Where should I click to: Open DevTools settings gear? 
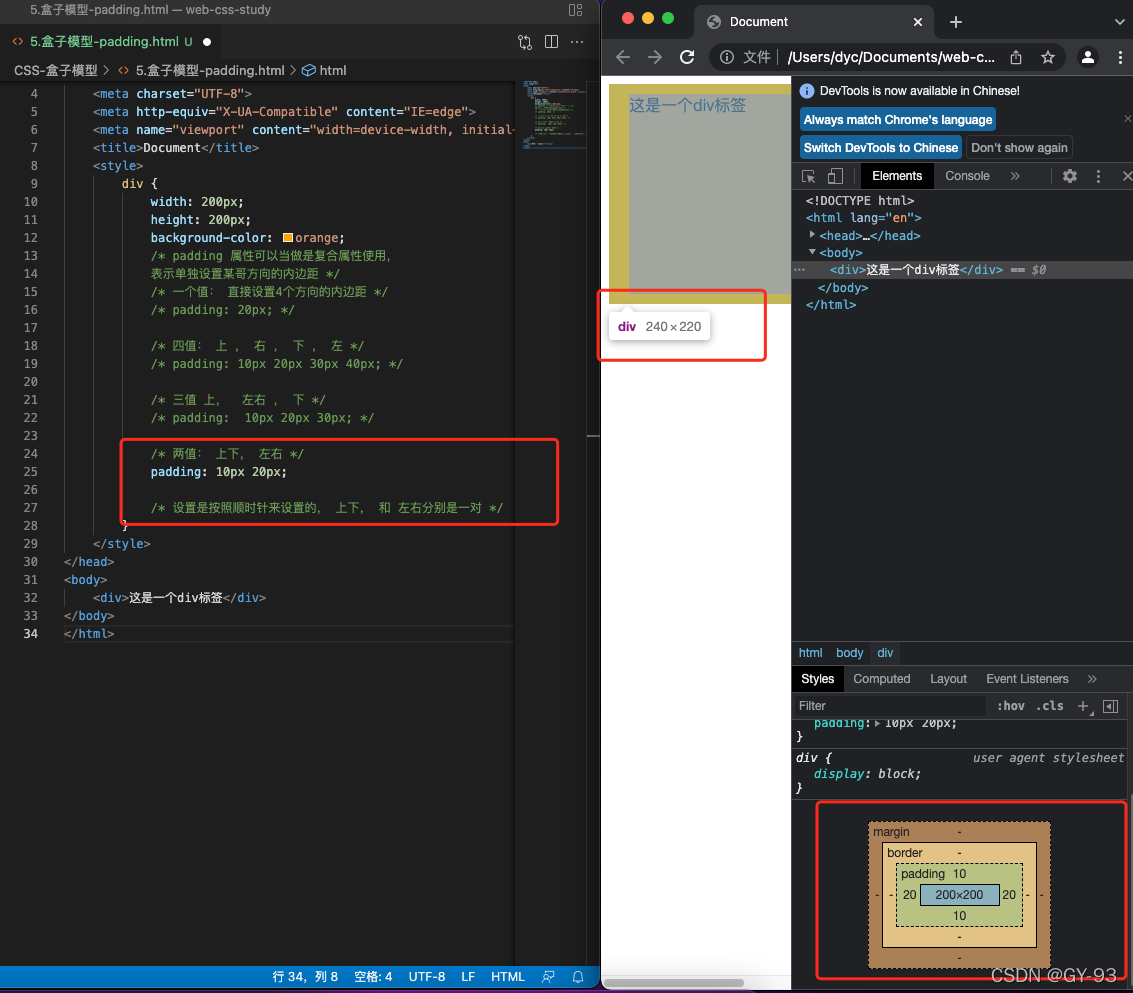tap(1069, 176)
